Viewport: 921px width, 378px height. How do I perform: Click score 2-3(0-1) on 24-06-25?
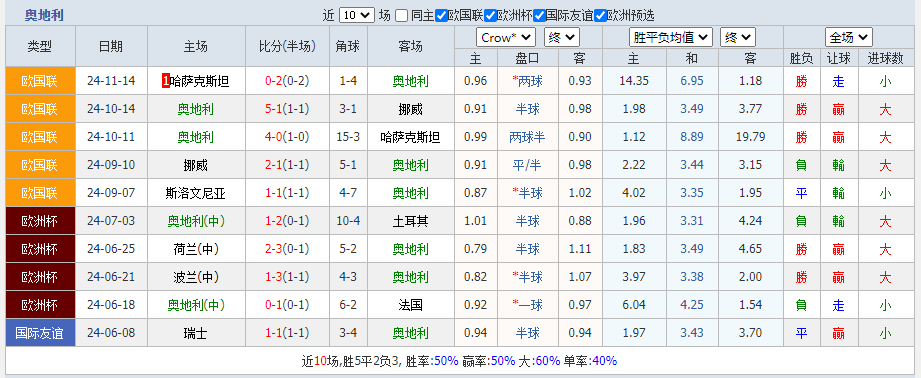click(x=287, y=249)
